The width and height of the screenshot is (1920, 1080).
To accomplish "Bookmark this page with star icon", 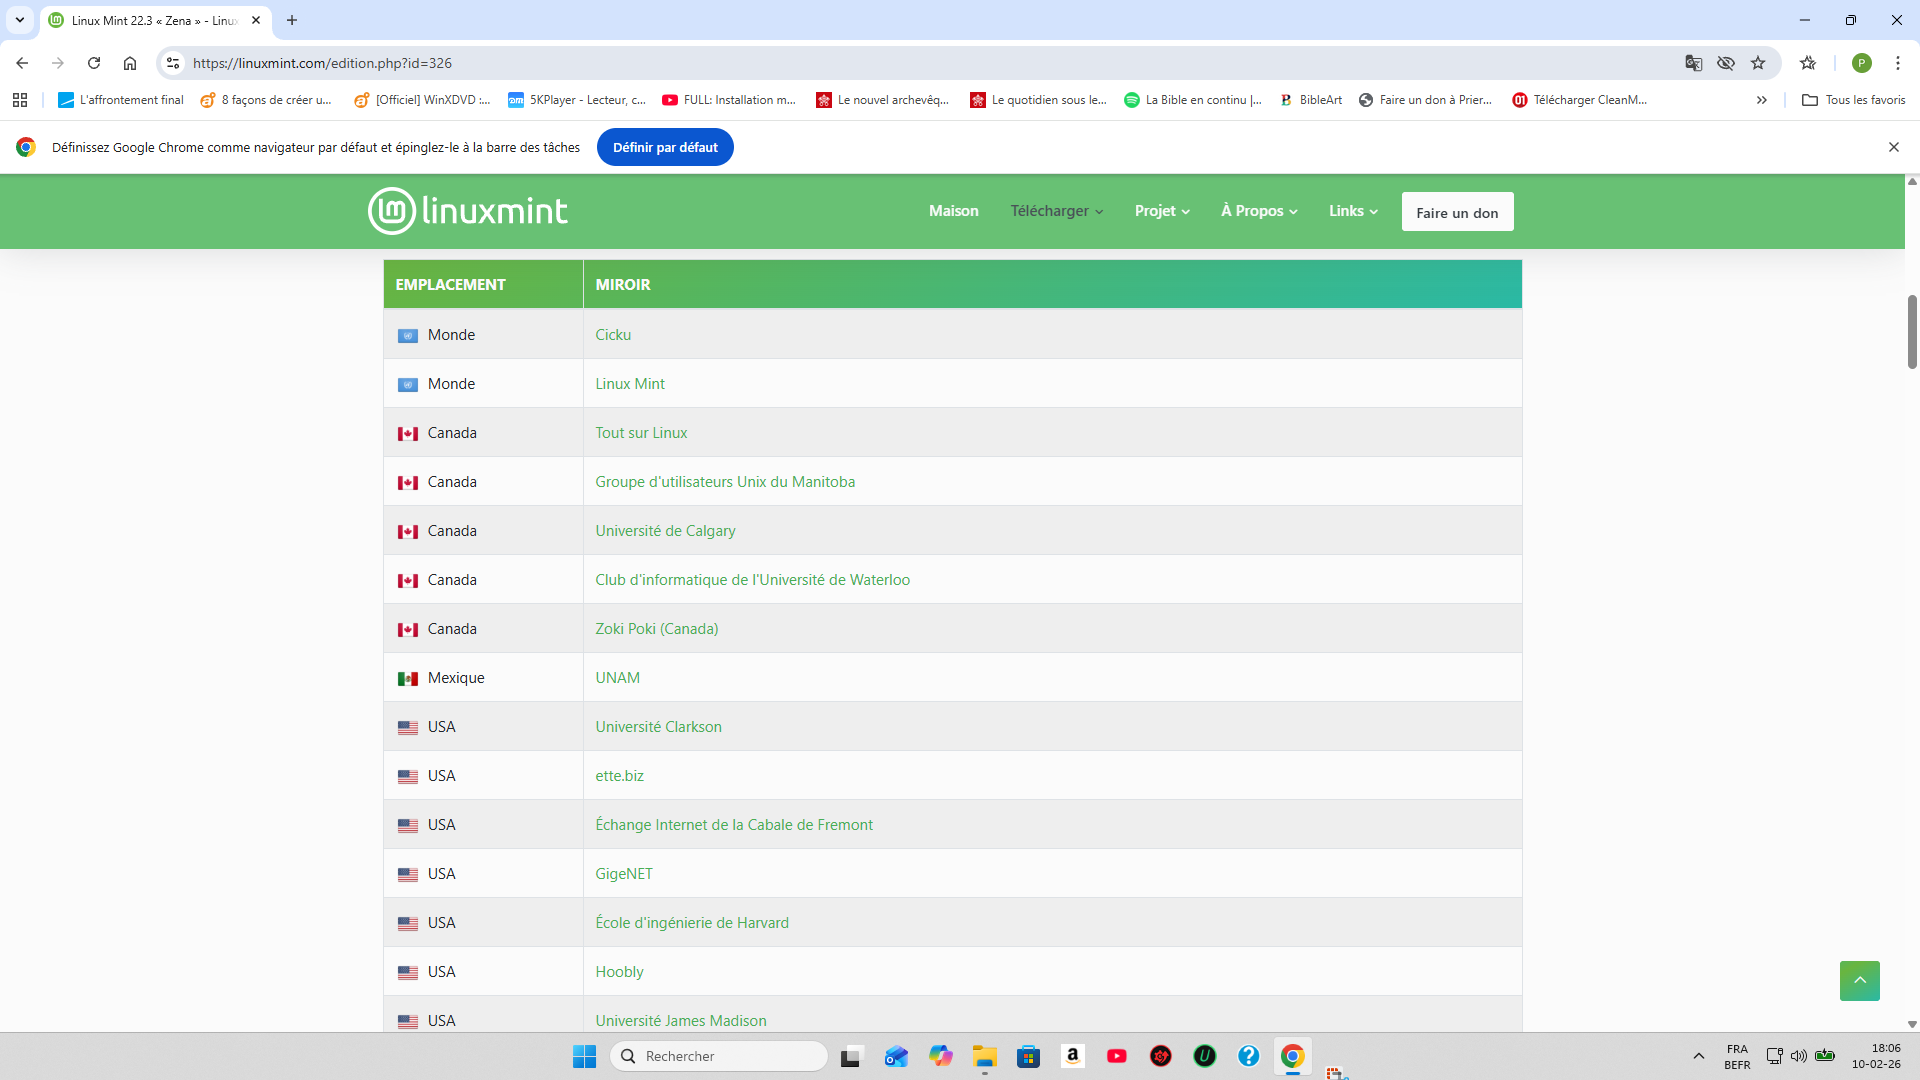I will point(1758,63).
